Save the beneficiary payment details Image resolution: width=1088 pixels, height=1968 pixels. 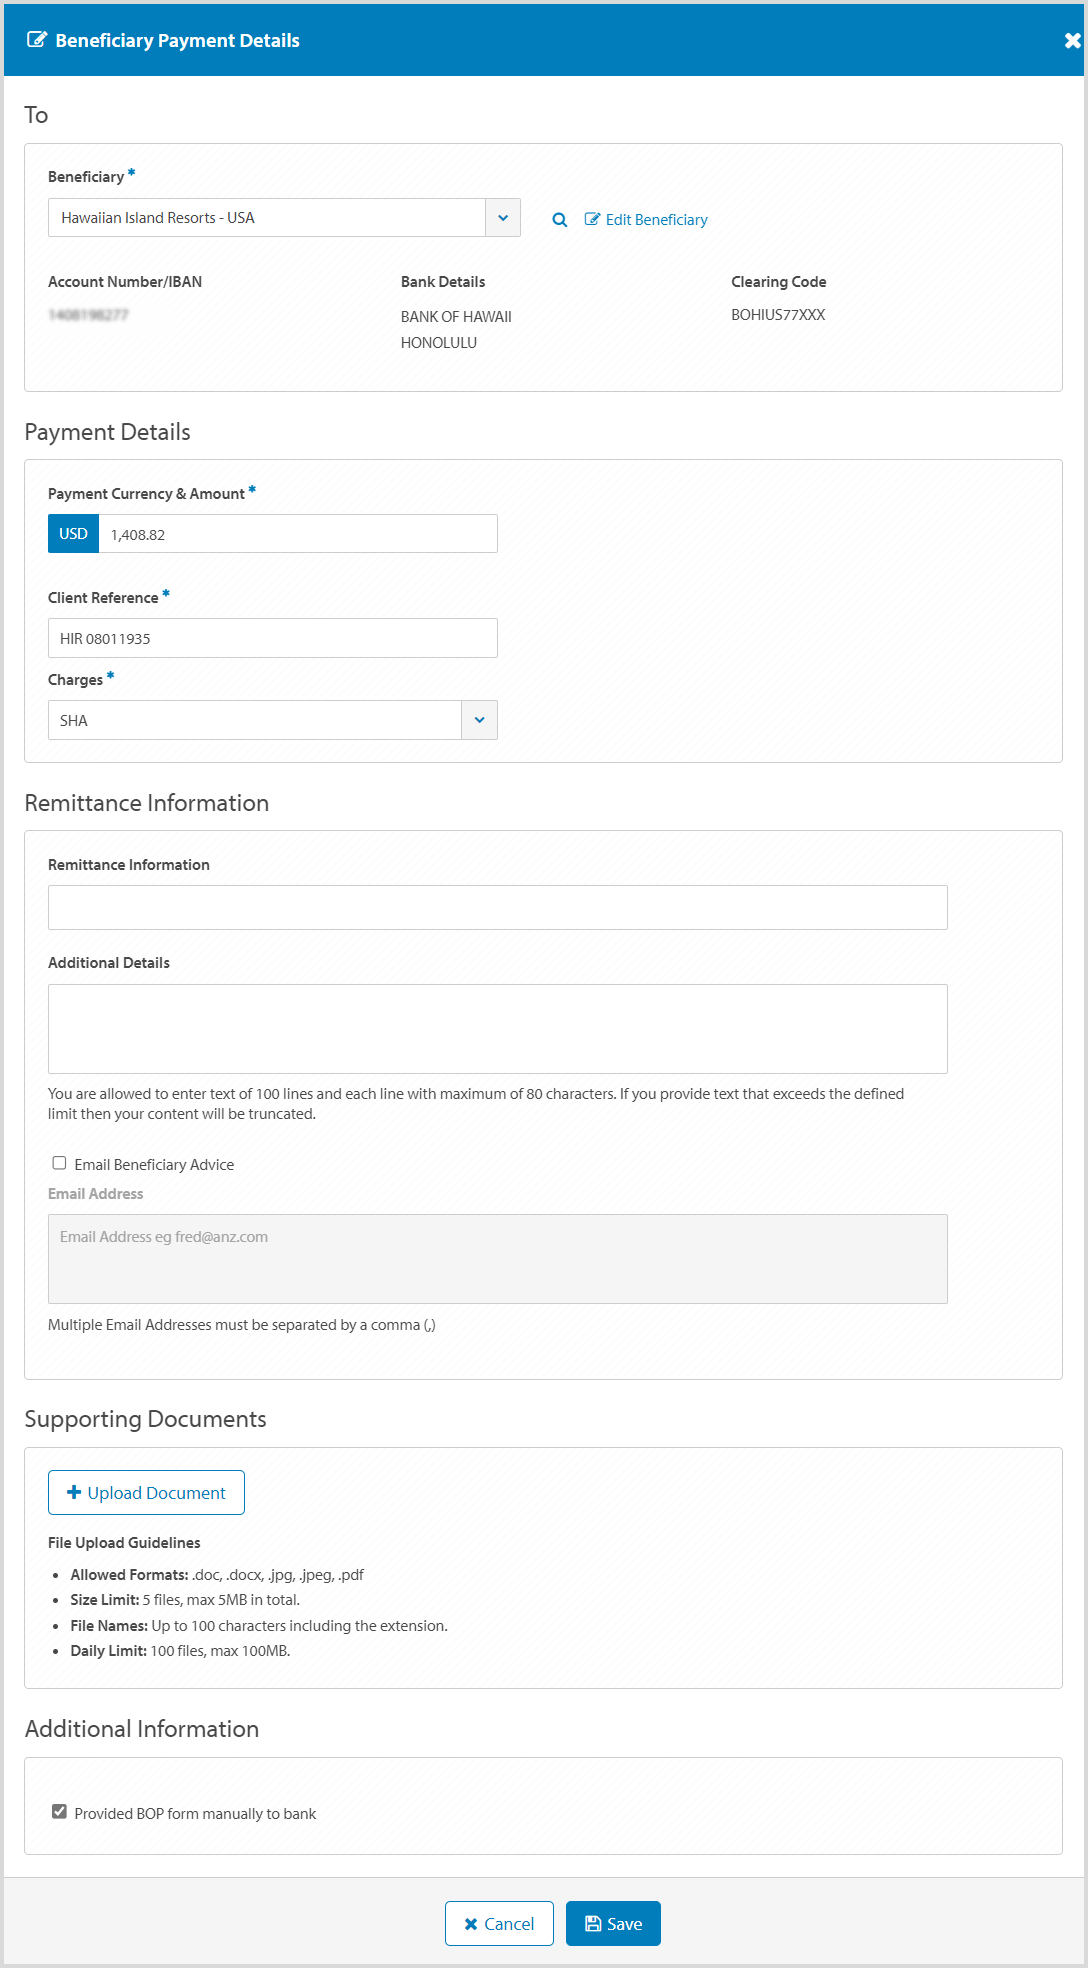pos(613,1924)
